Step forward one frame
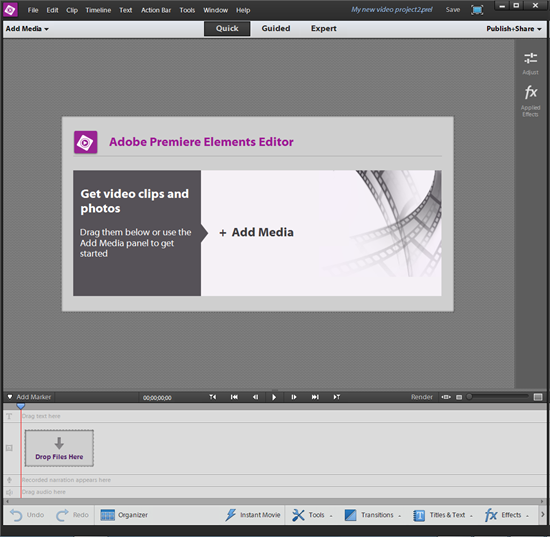This screenshot has height=537, width=550. (x=294, y=397)
